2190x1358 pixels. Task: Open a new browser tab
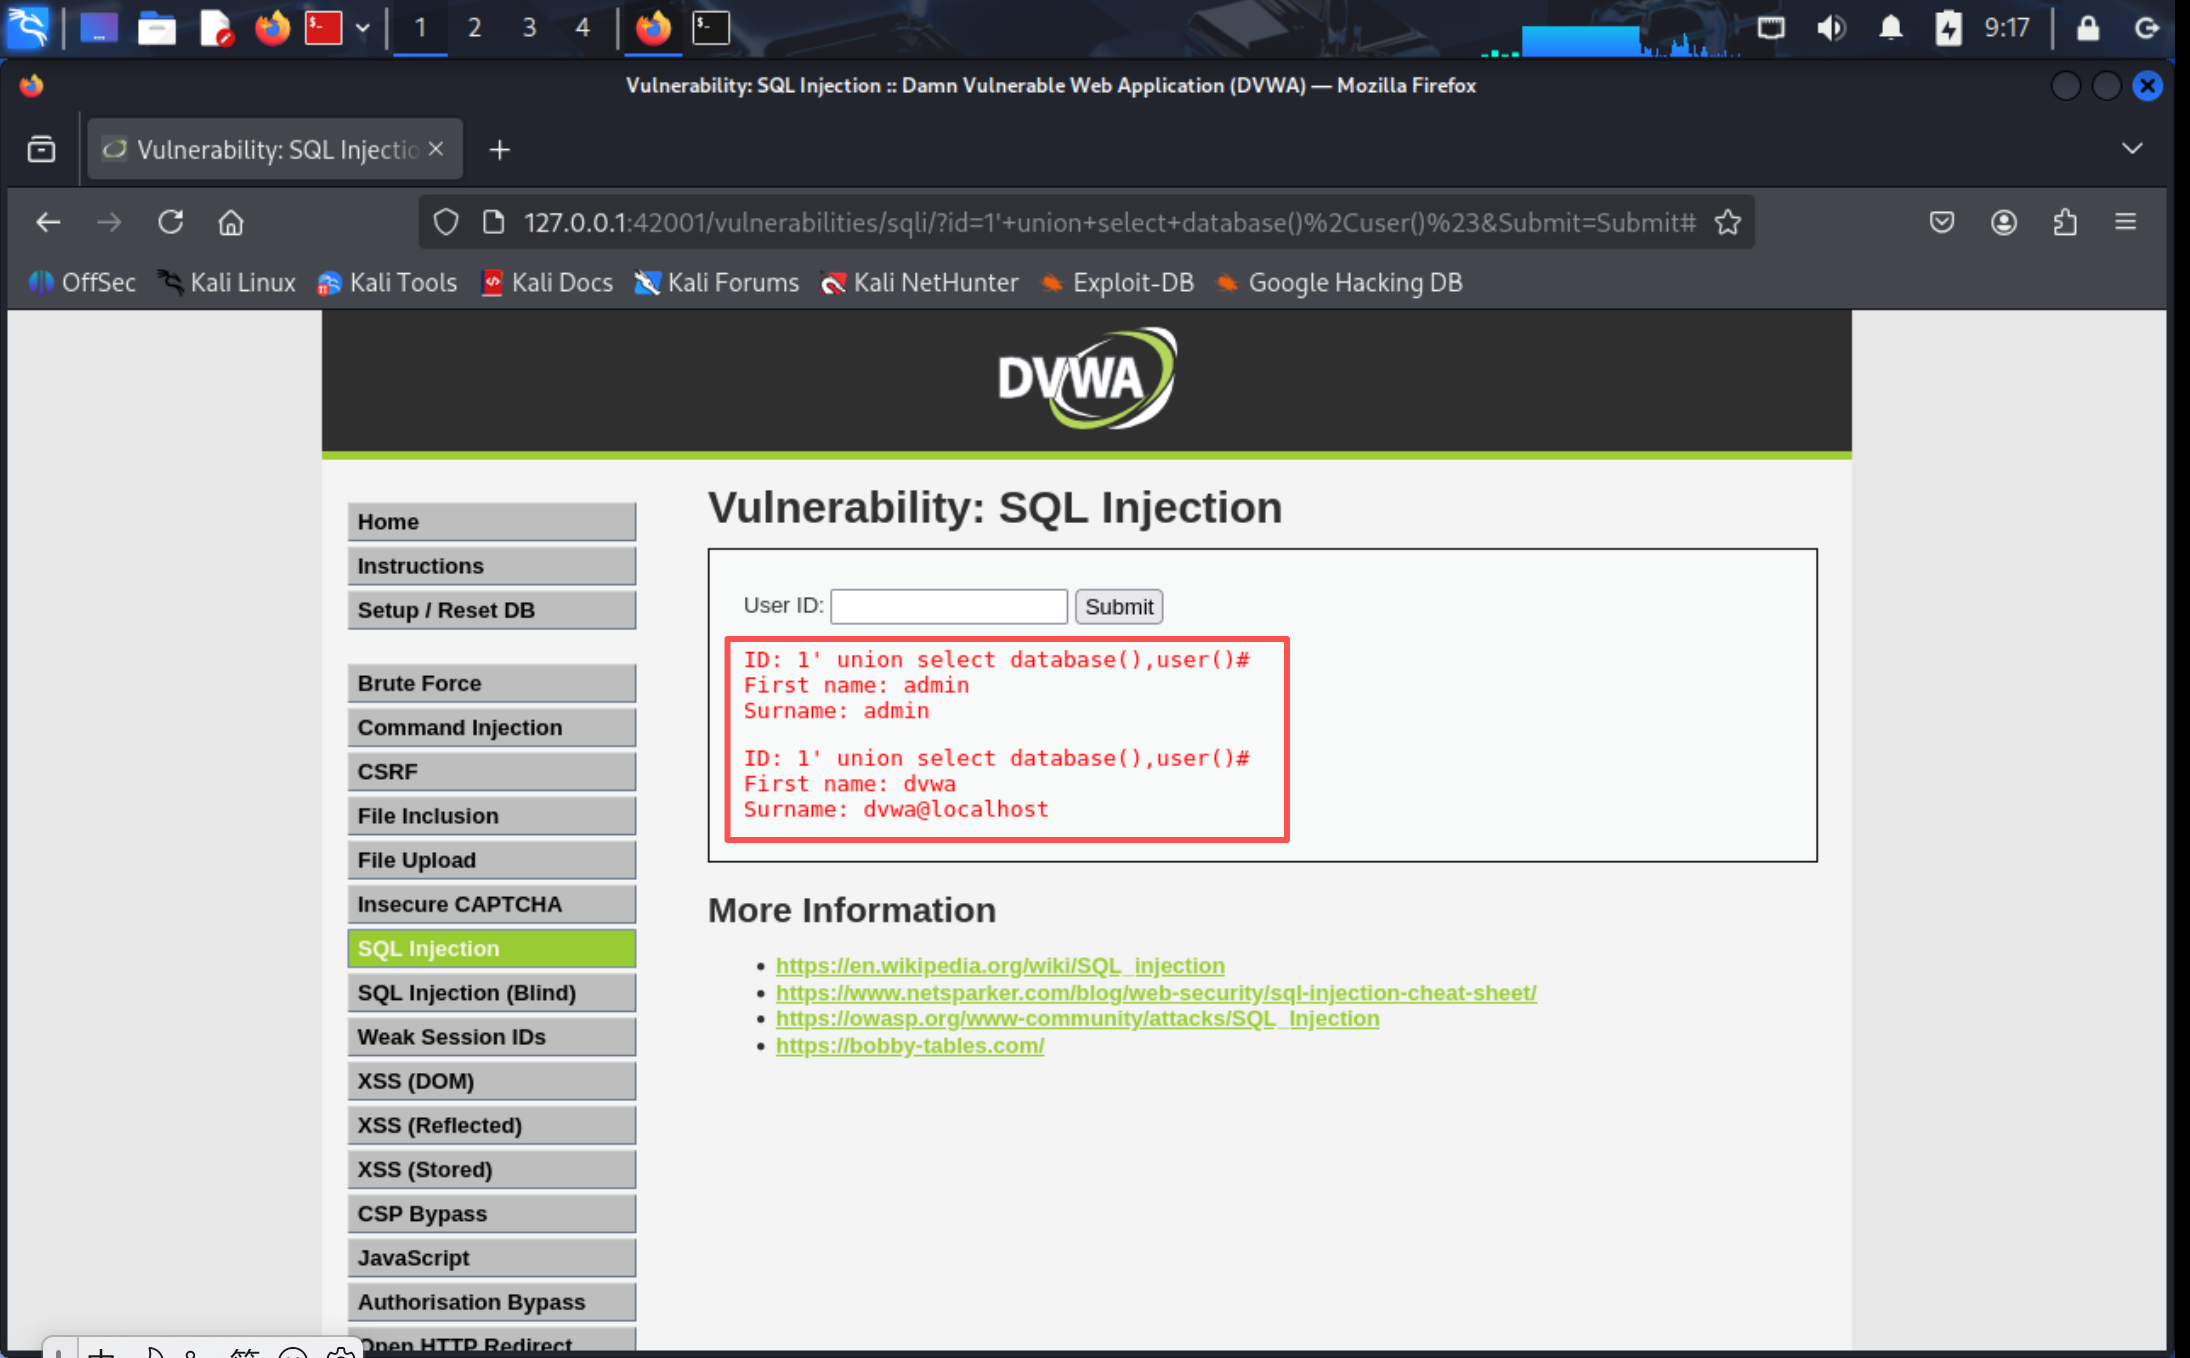499,150
